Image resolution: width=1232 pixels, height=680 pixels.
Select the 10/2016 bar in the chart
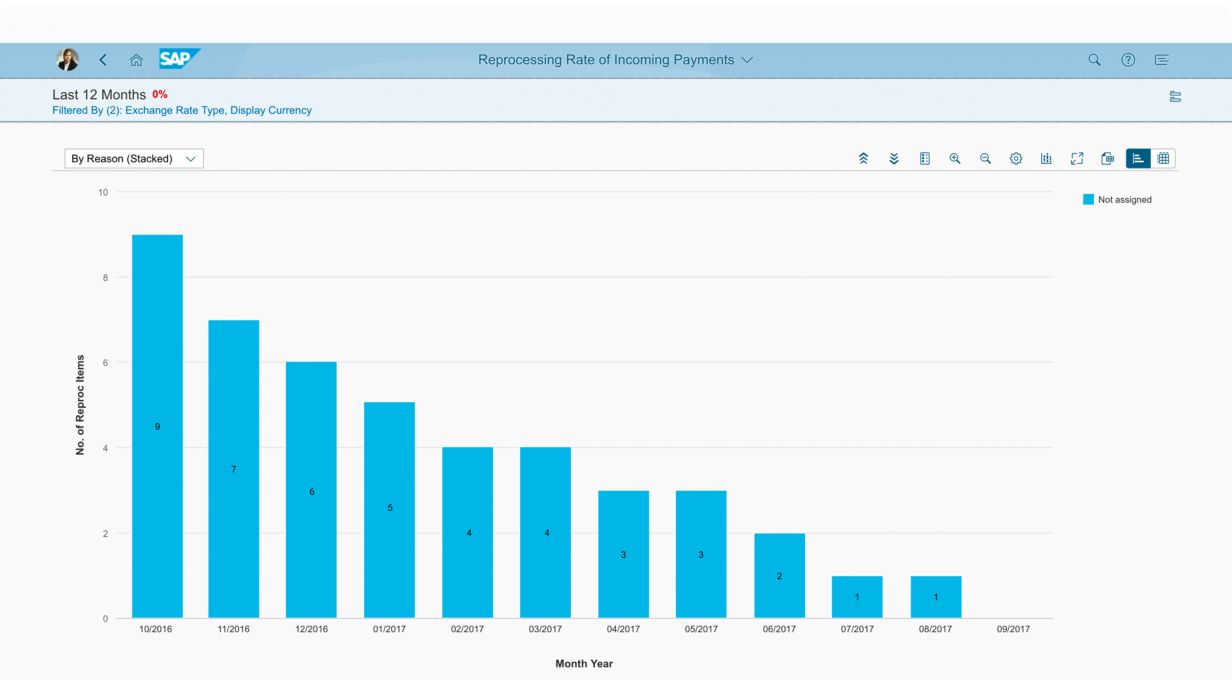click(157, 426)
